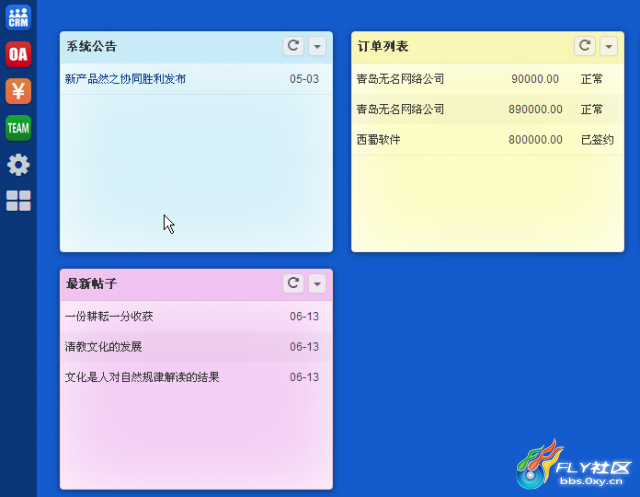This screenshot has height=497, width=640.
Task: Open the CRM module icon
Action: [x=18, y=18]
